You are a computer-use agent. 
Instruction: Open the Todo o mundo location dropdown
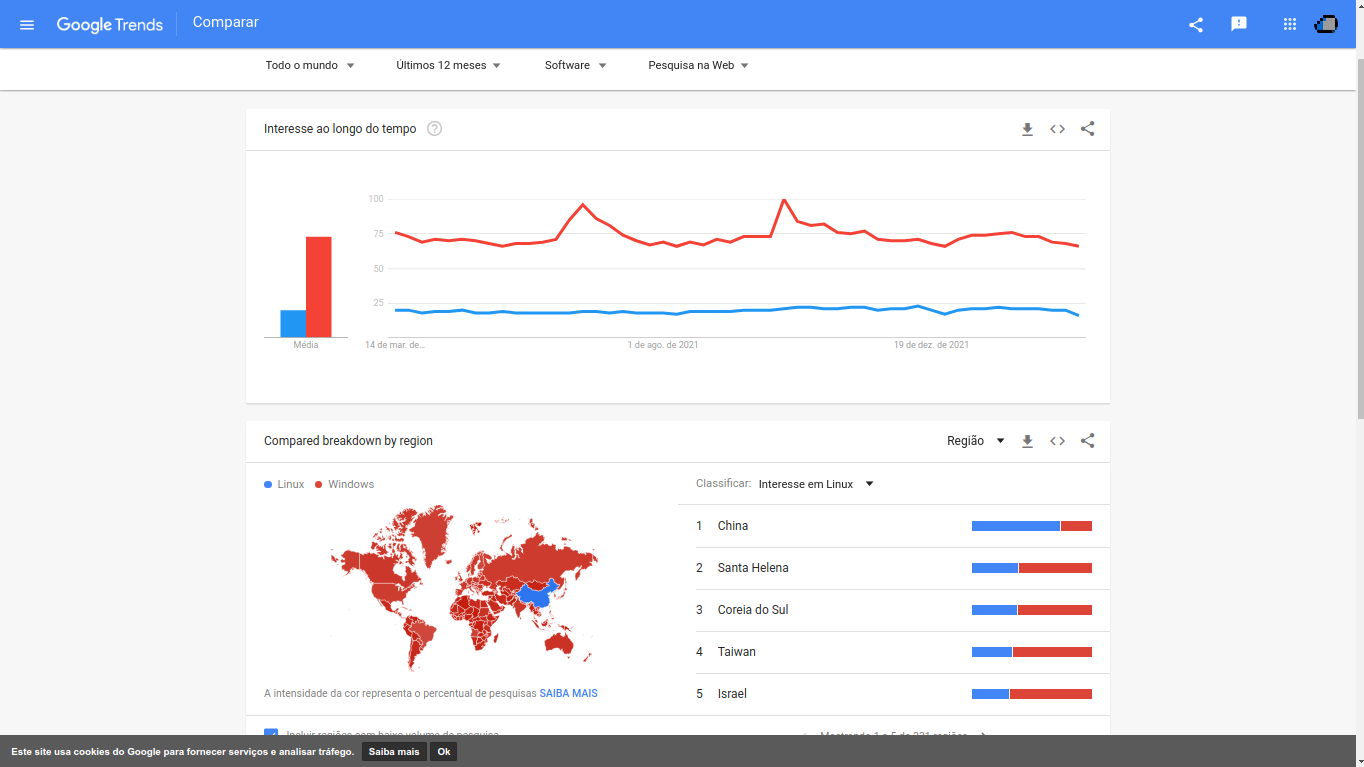[x=310, y=65]
